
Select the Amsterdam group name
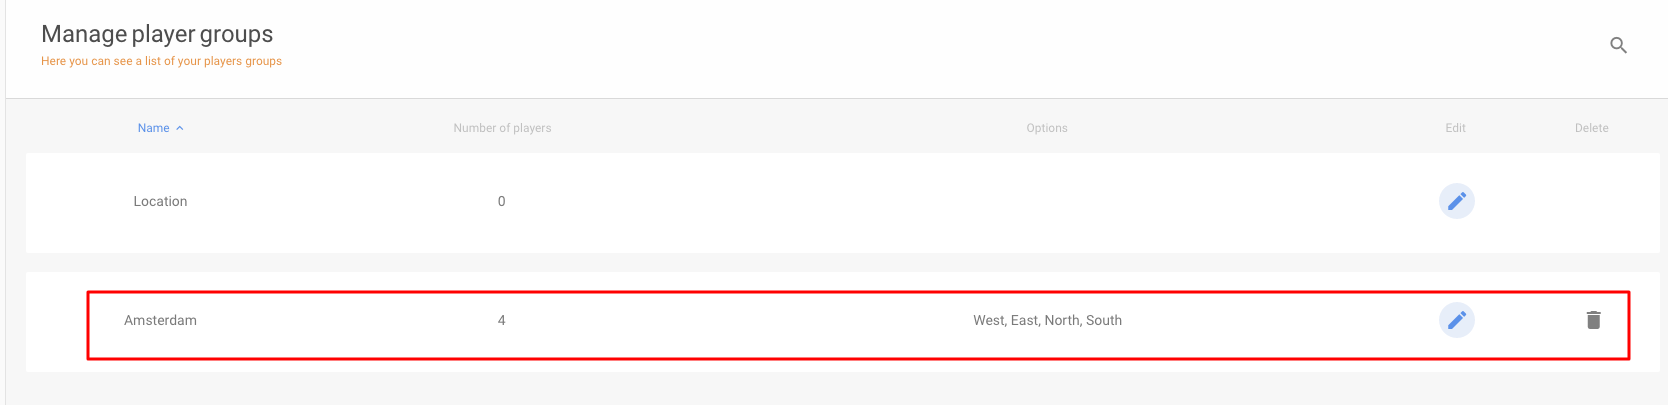[x=160, y=320]
